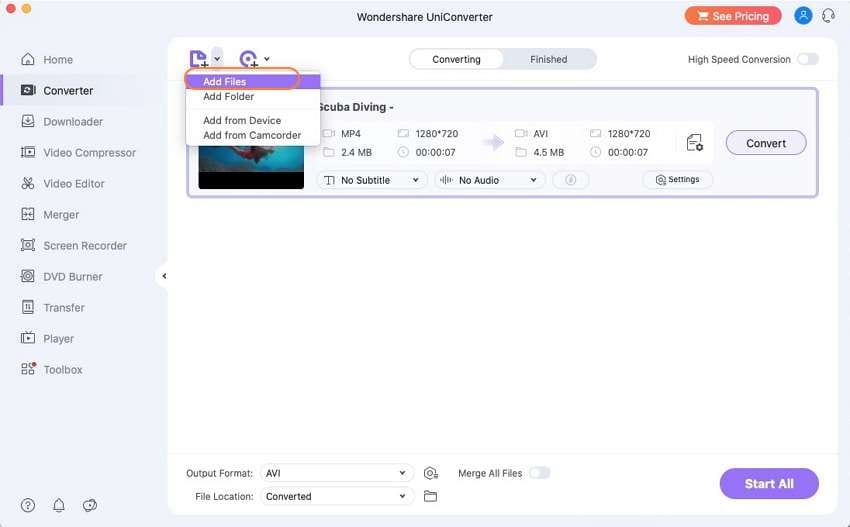Open Video Editor scissors icon
This screenshot has width=850, height=527.
[x=28, y=183]
